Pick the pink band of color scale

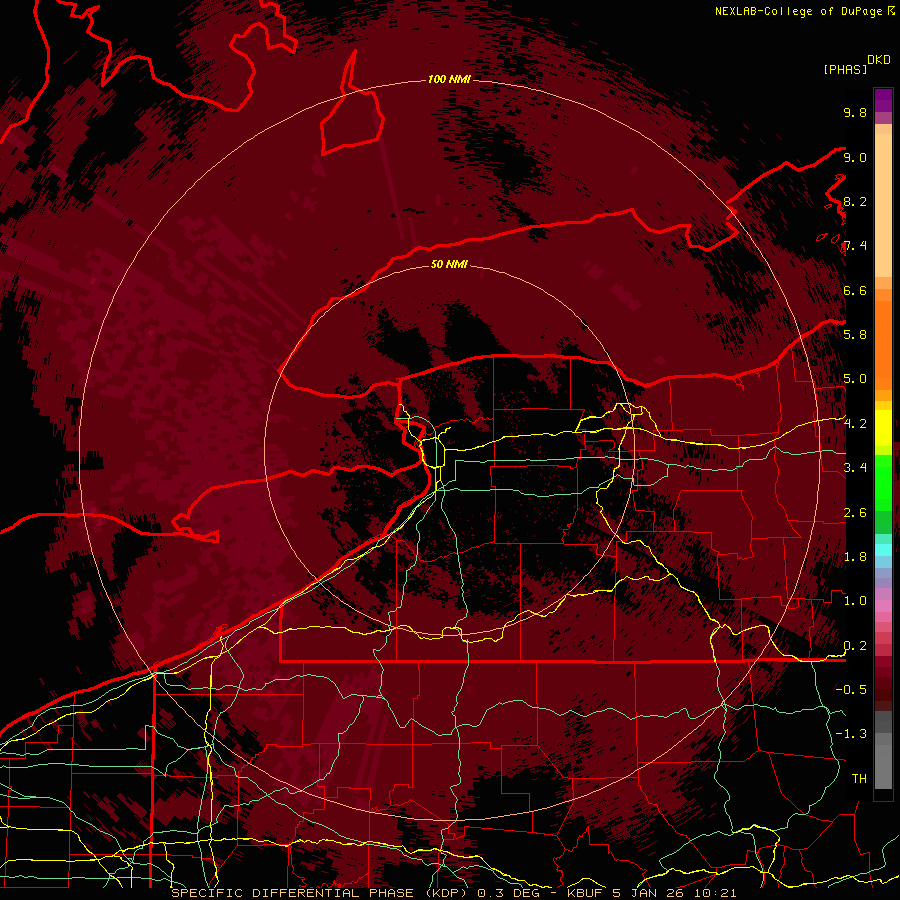click(883, 606)
